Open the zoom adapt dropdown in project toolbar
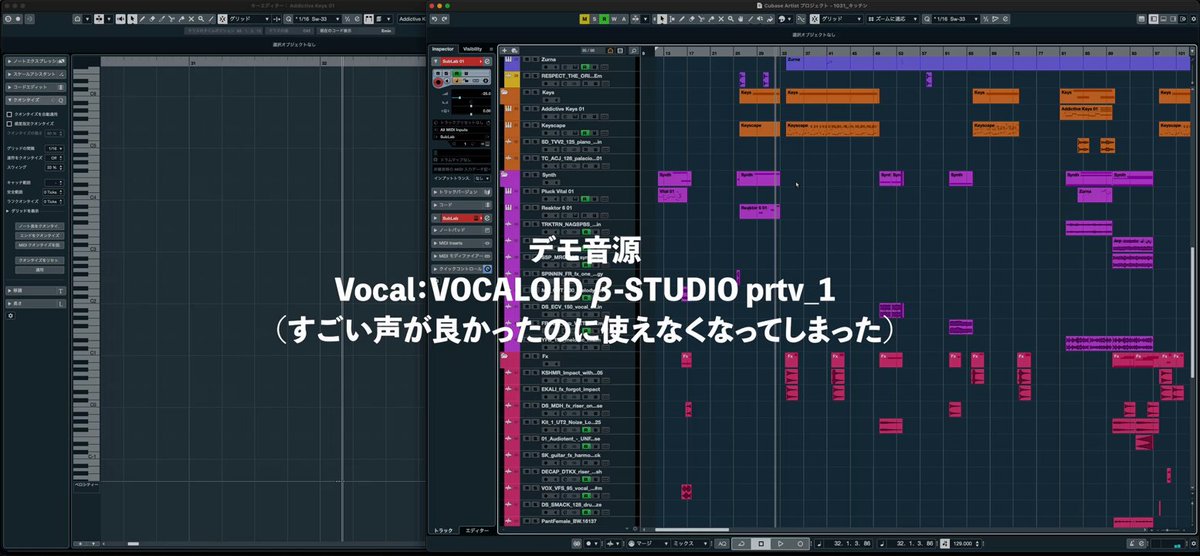This screenshot has height=556, width=1200. pyautogui.click(x=893, y=18)
